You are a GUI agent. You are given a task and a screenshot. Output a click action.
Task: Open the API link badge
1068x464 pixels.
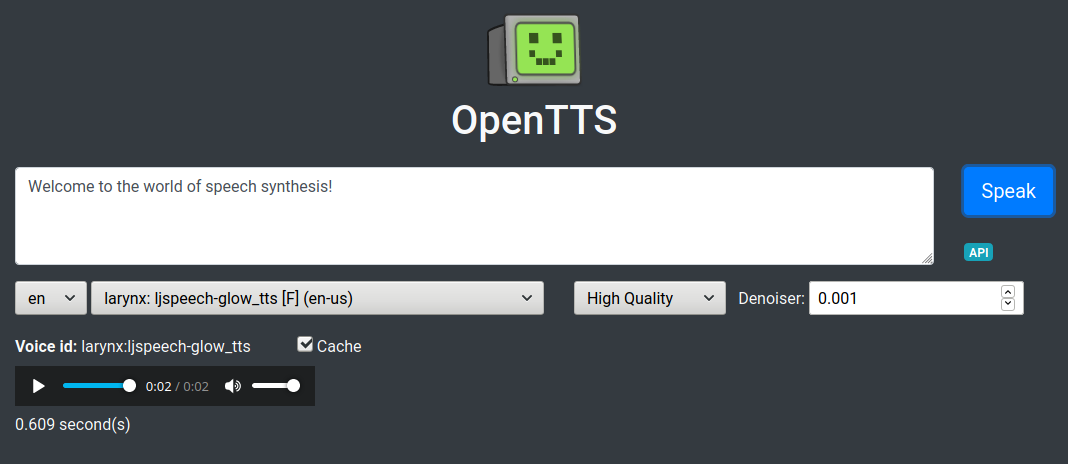(978, 252)
